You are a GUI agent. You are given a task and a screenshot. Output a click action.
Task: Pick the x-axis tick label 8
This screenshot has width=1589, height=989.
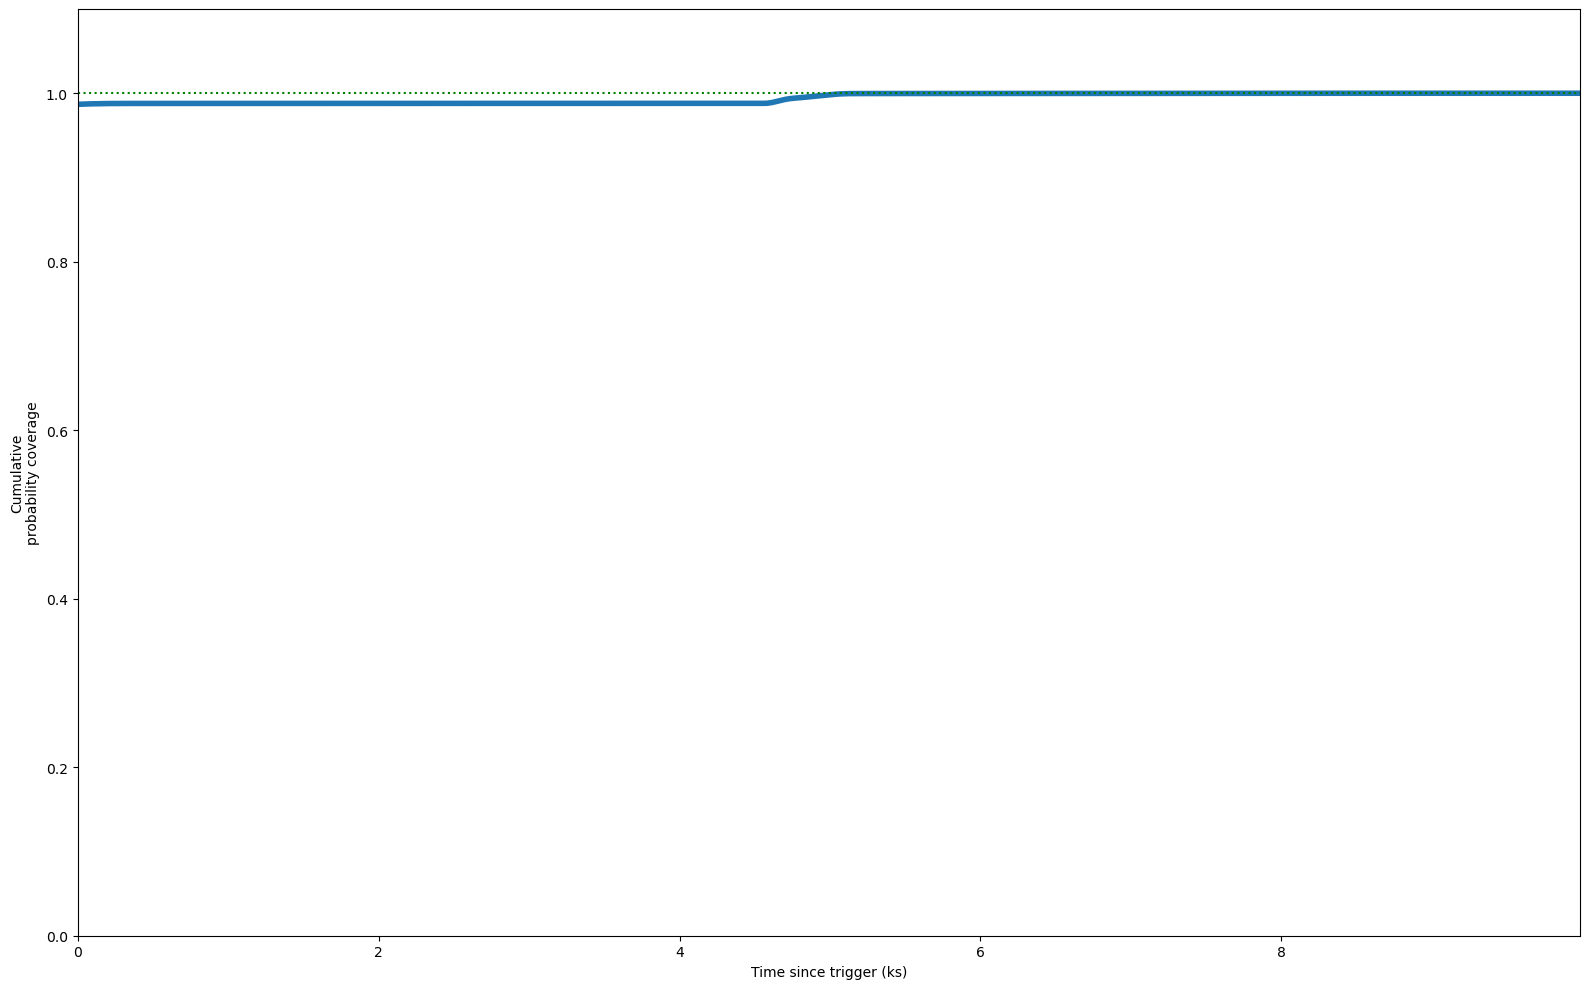[x=1281, y=952]
